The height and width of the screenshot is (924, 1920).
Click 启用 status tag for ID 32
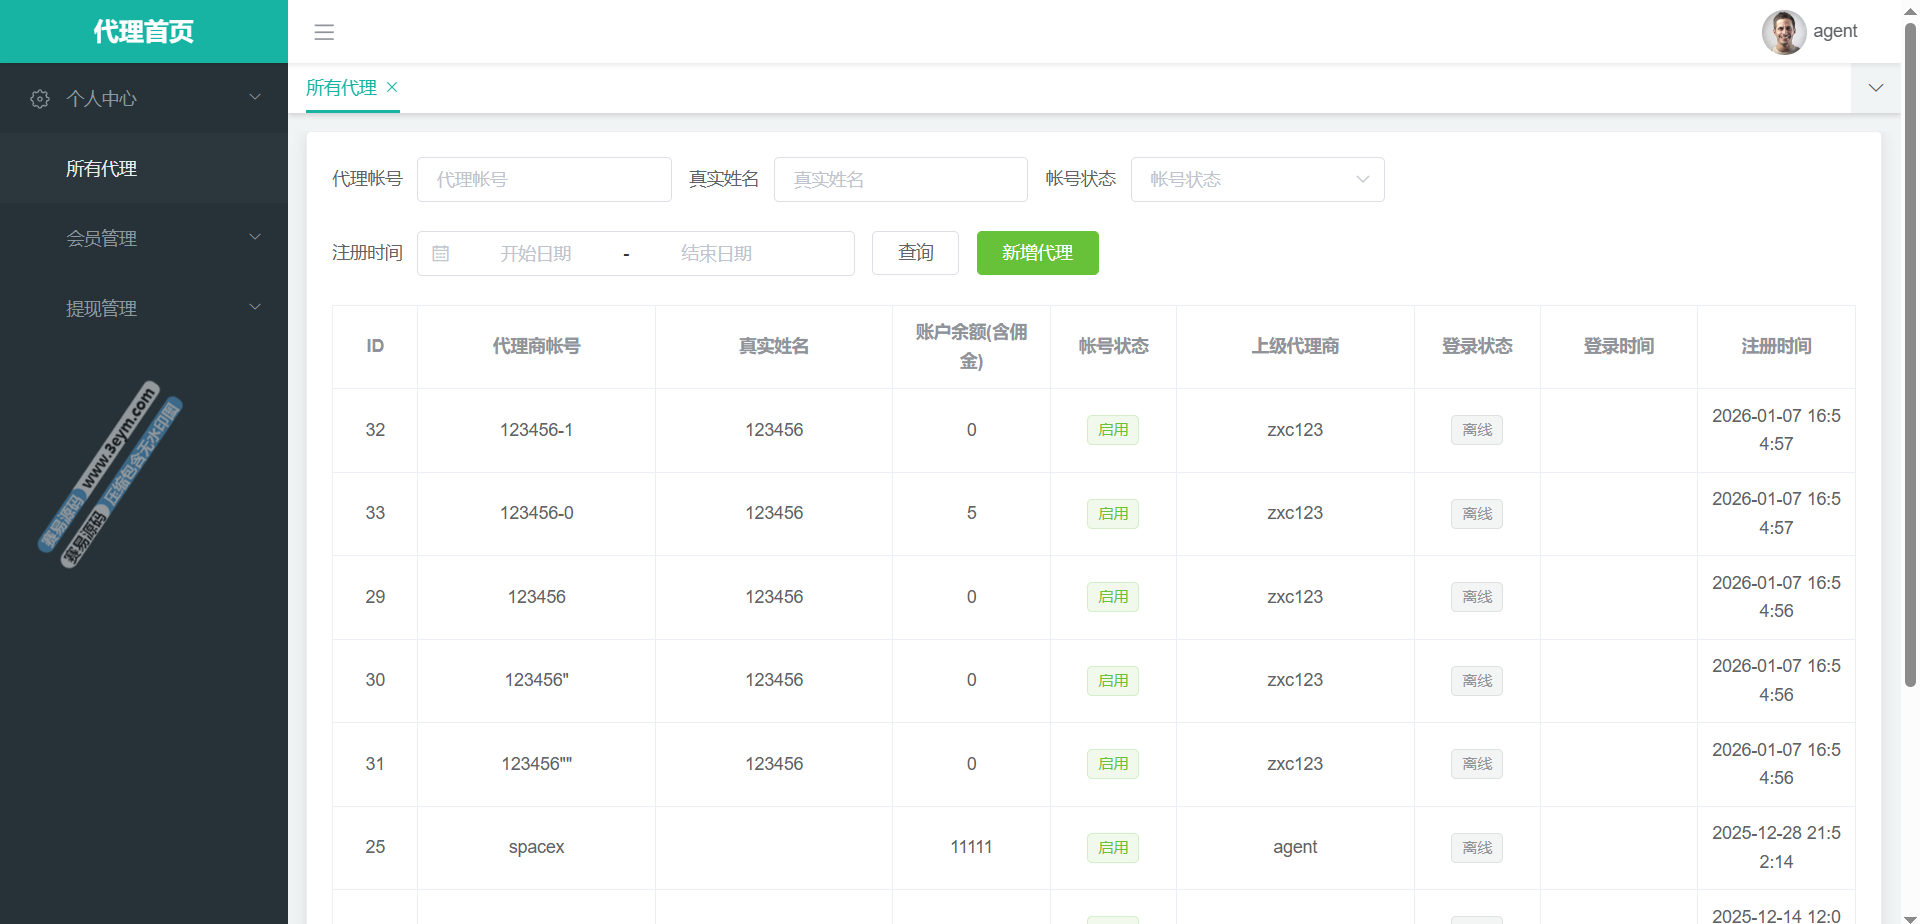click(1112, 430)
